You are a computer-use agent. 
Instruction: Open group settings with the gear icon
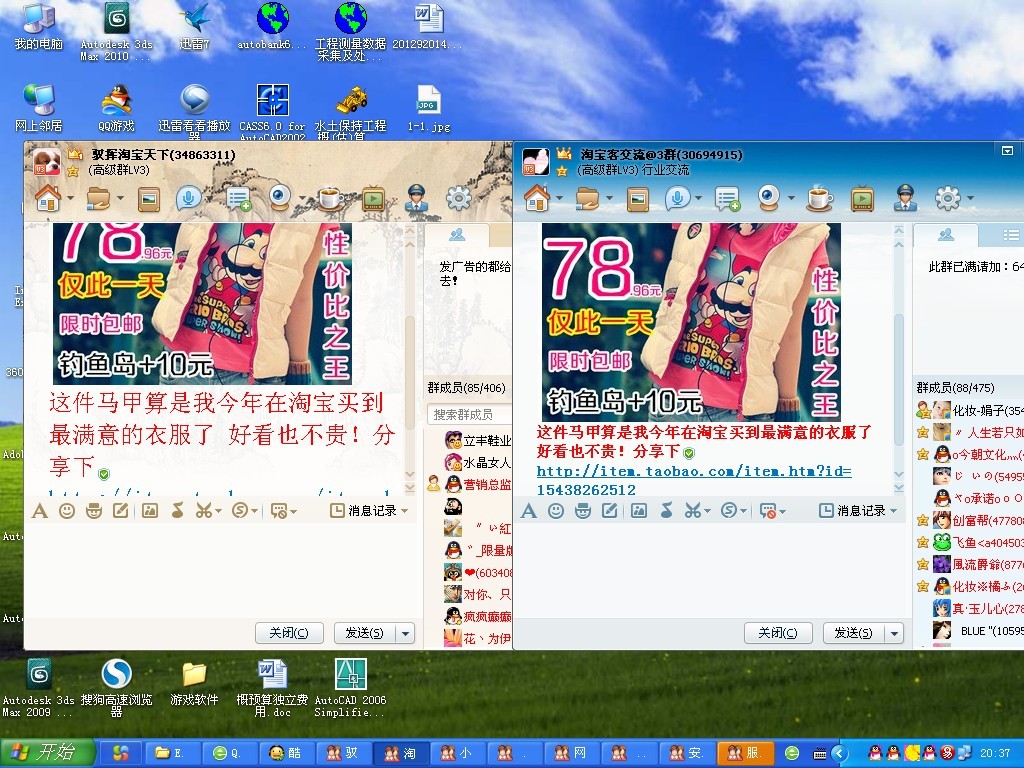(948, 199)
